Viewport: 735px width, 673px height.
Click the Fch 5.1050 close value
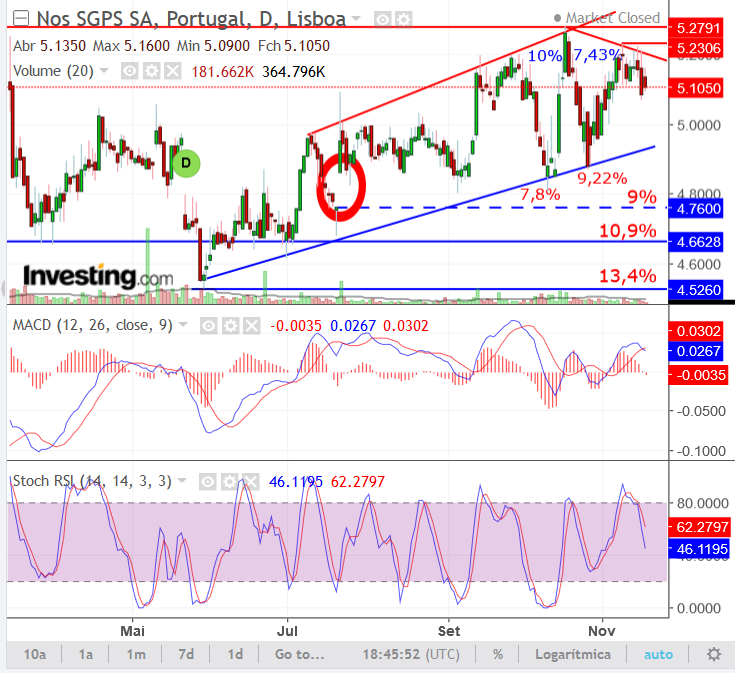tap(294, 46)
